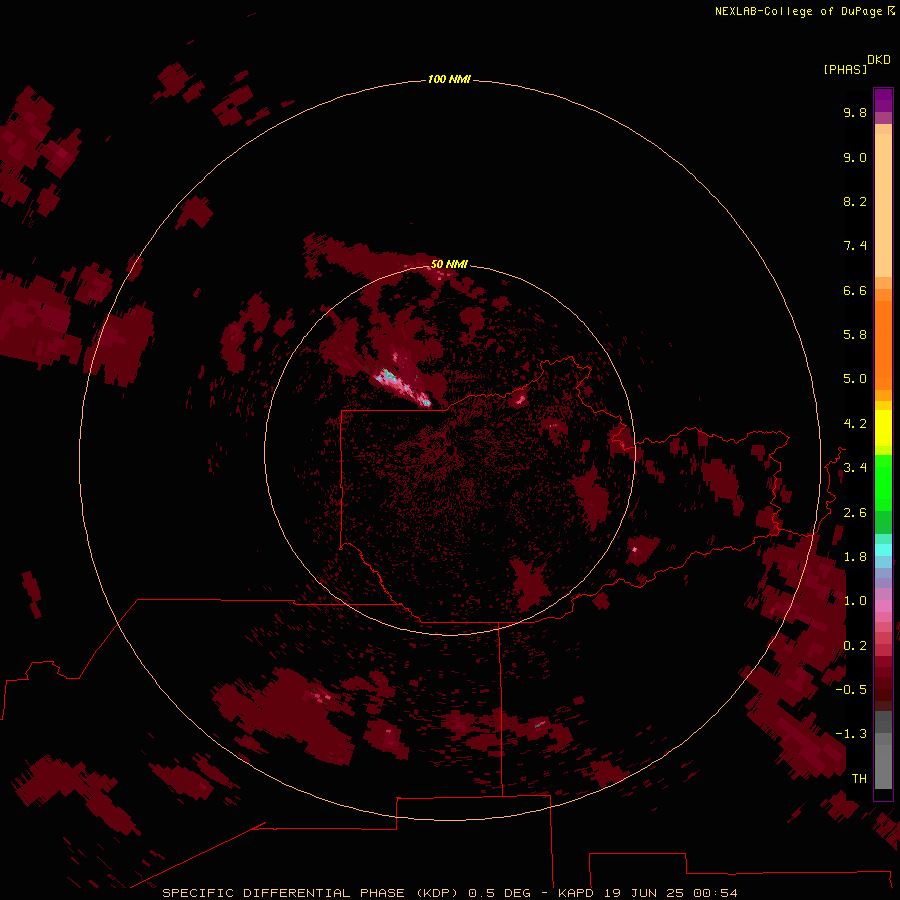
Task: Click the 1.8 scale label
Action: pos(855,557)
